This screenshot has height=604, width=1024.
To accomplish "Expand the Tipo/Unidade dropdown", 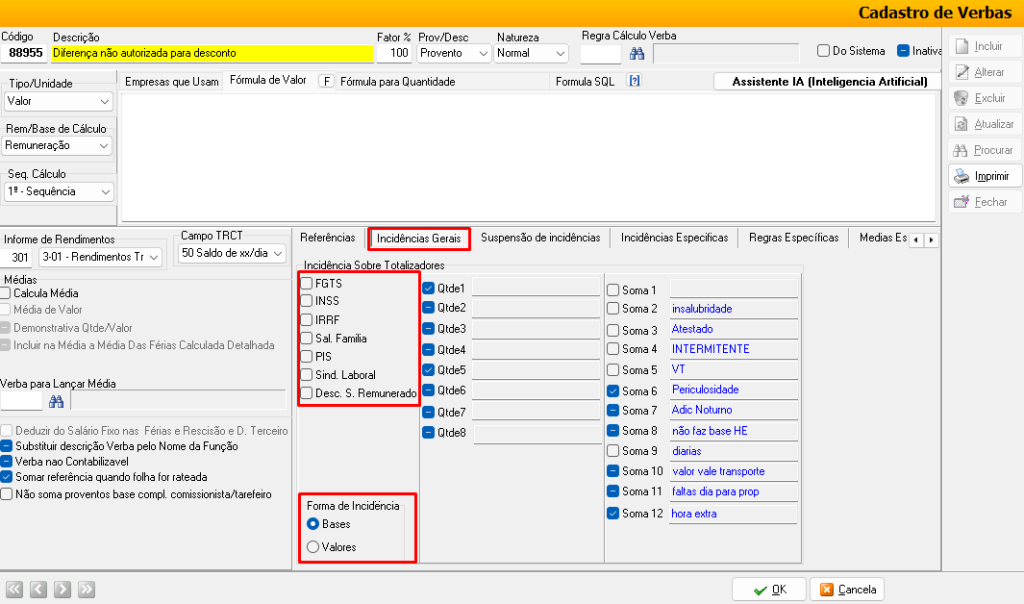I will coord(58,101).
